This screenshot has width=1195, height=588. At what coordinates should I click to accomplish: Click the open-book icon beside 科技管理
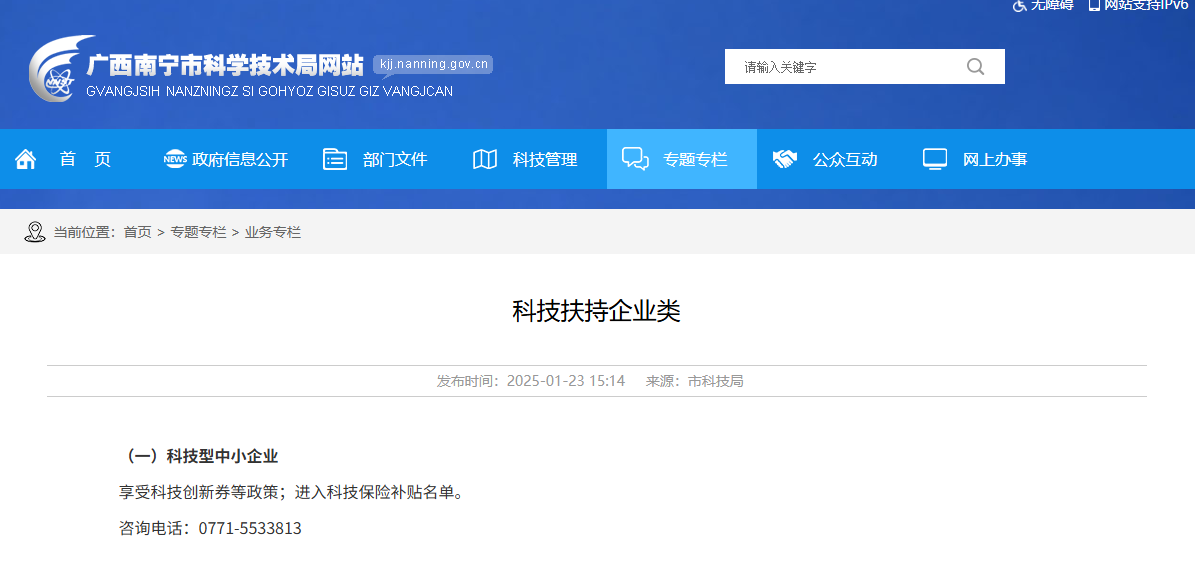(484, 158)
